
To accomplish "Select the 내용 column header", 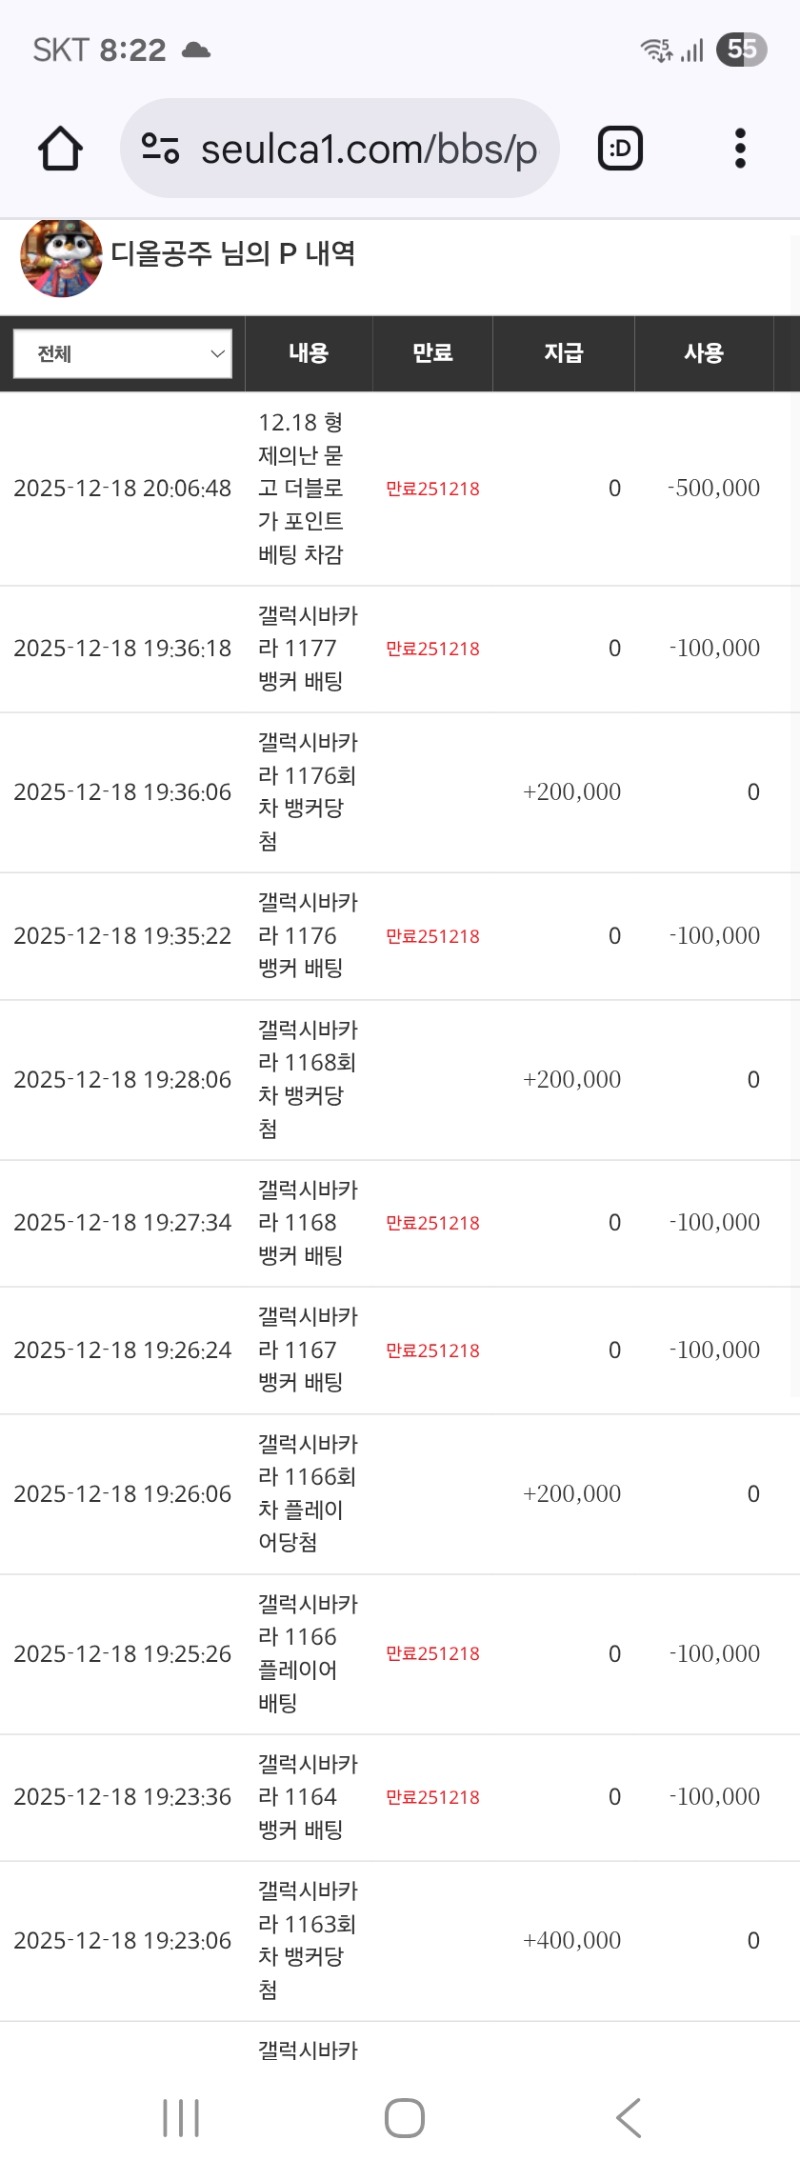I will [x=308, y=353].
